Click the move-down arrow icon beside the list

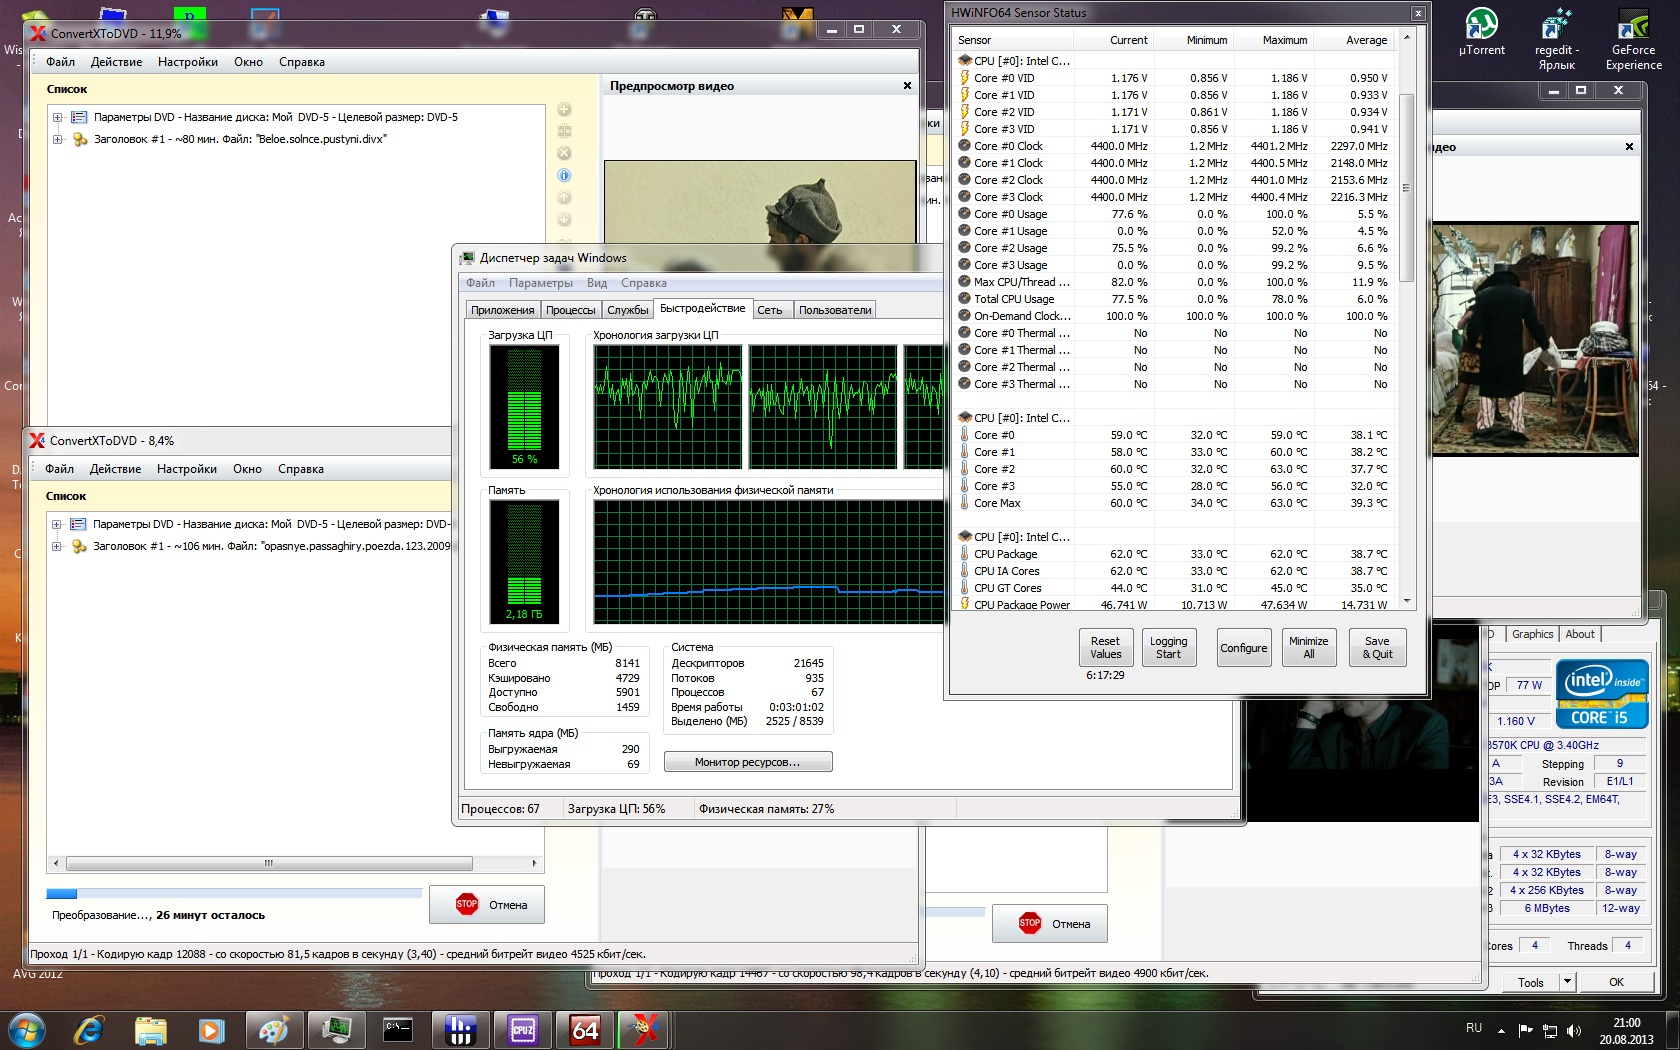[564, 220]
